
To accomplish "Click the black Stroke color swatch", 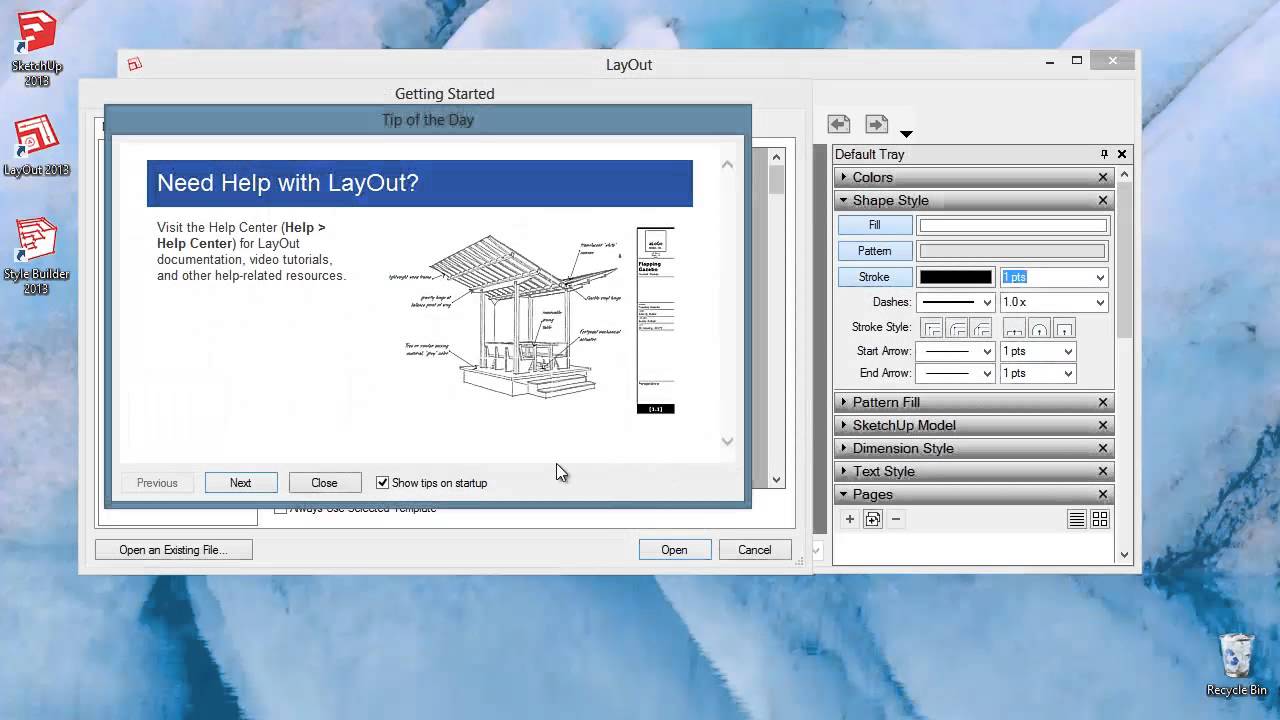I will pos(956,277).
